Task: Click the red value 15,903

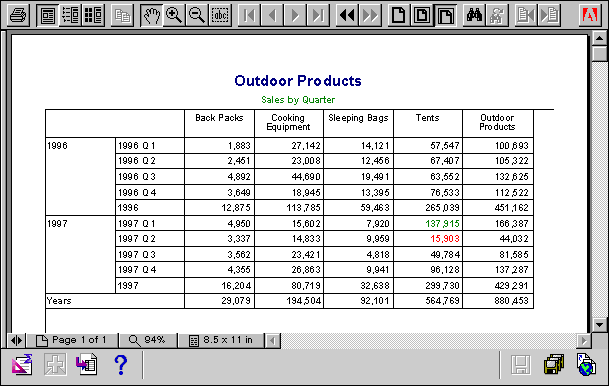Action: 445,239
